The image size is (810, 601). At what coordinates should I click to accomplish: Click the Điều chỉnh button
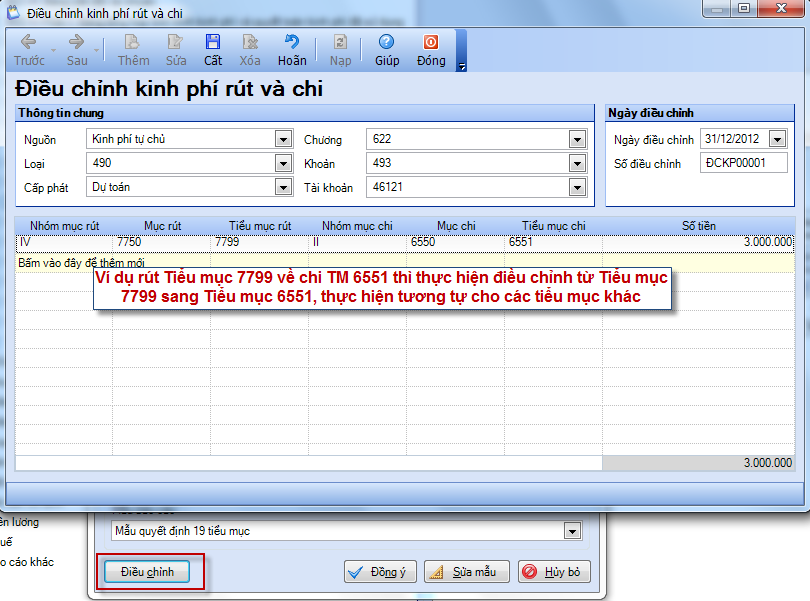pyautogui.click(x=147, y=572)
